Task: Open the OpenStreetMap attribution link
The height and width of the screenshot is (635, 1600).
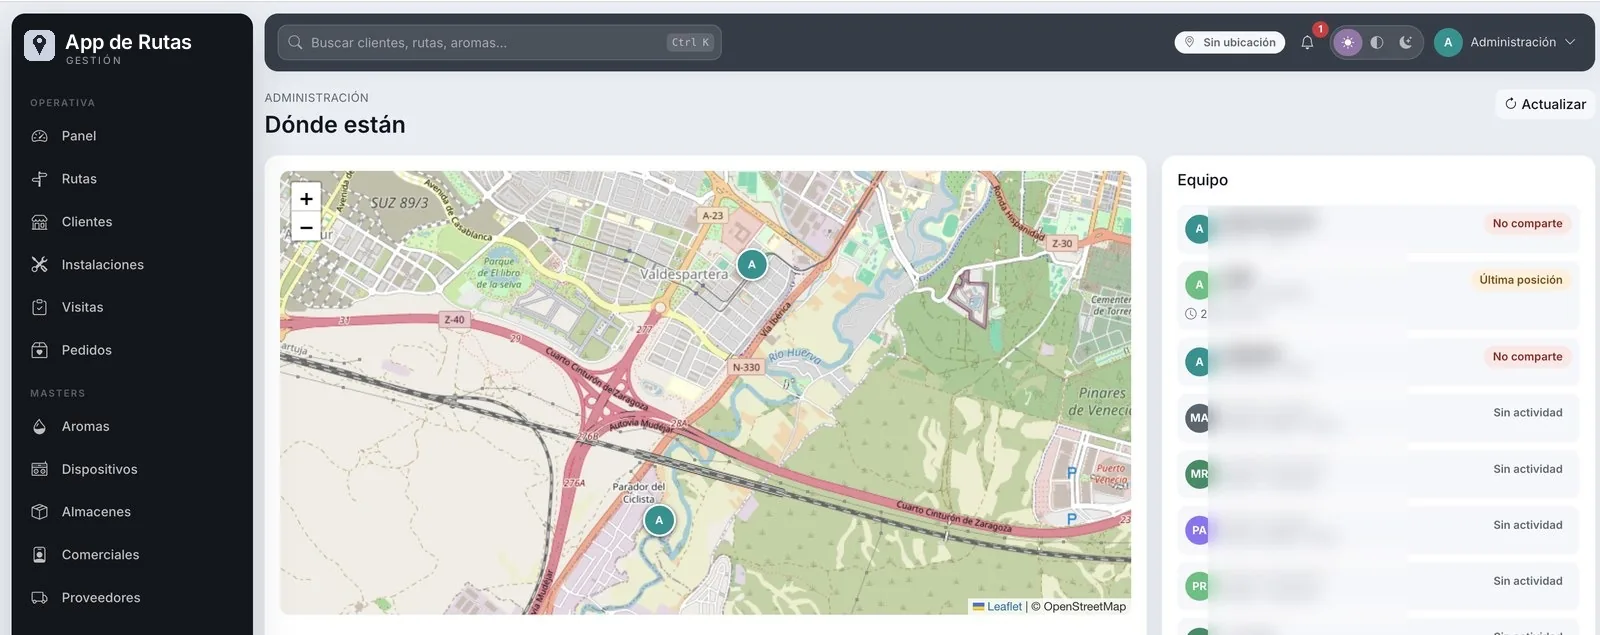Action: pos(1084,606)
